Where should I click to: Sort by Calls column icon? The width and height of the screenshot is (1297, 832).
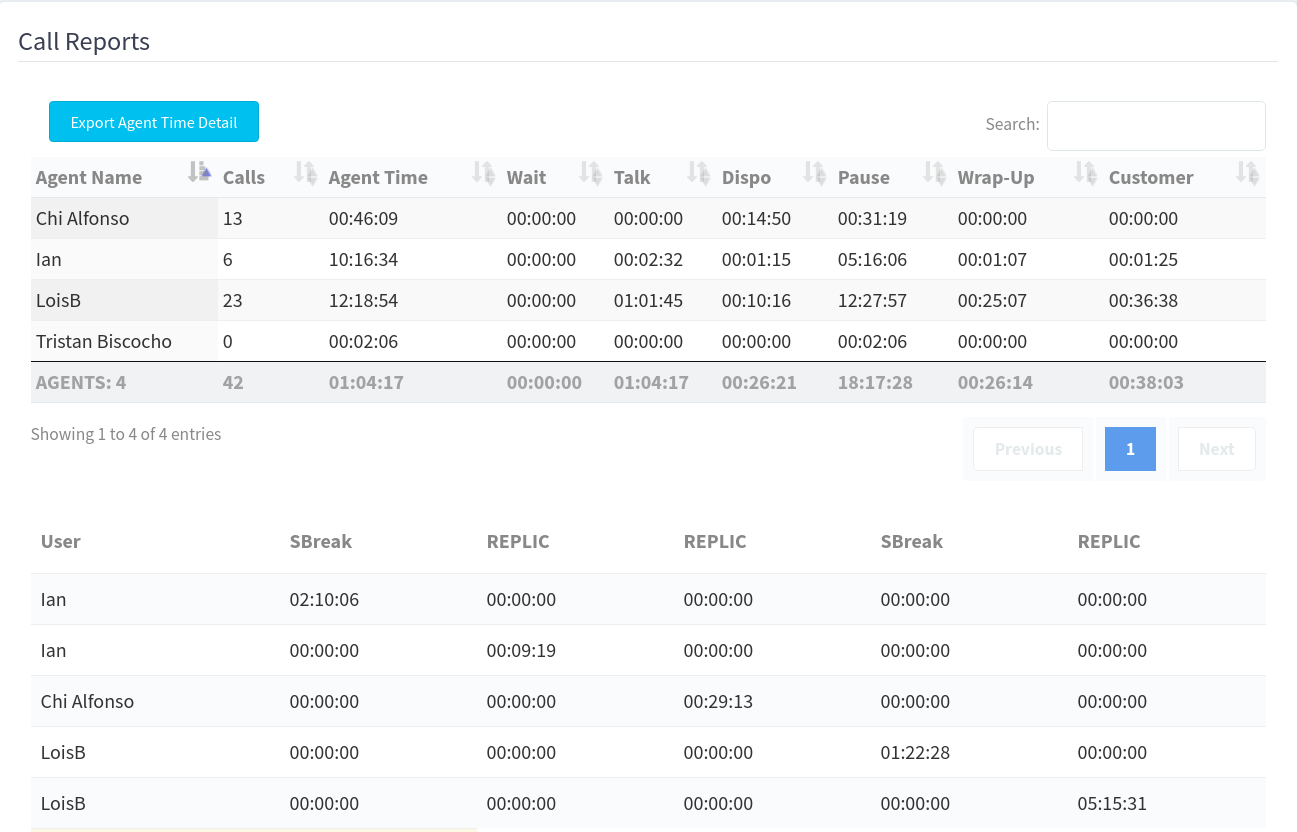point(306,173)
